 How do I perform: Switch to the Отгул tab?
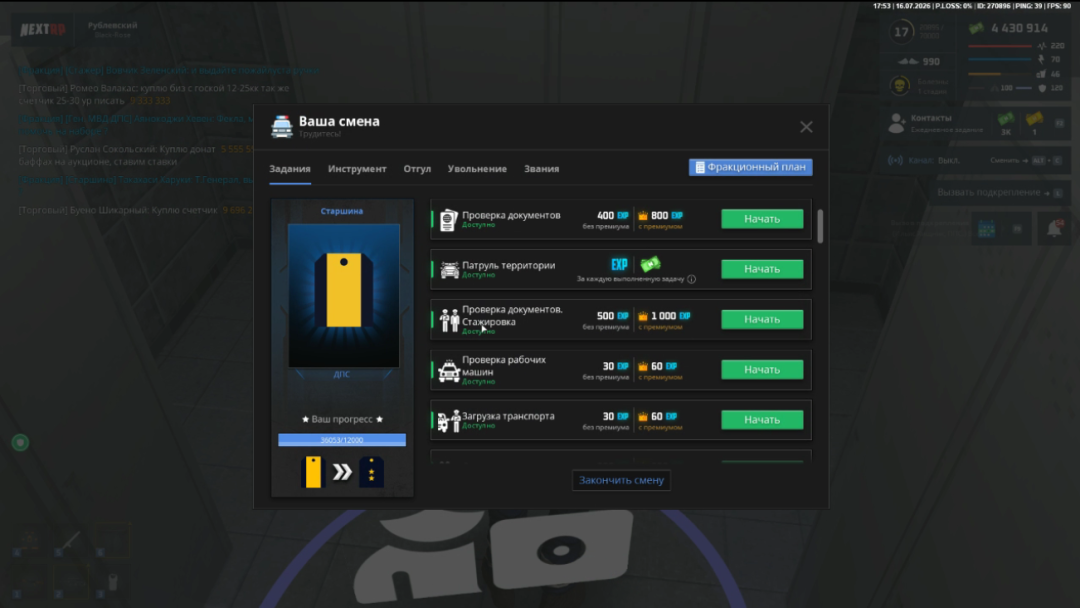click(x=417, y=169)
